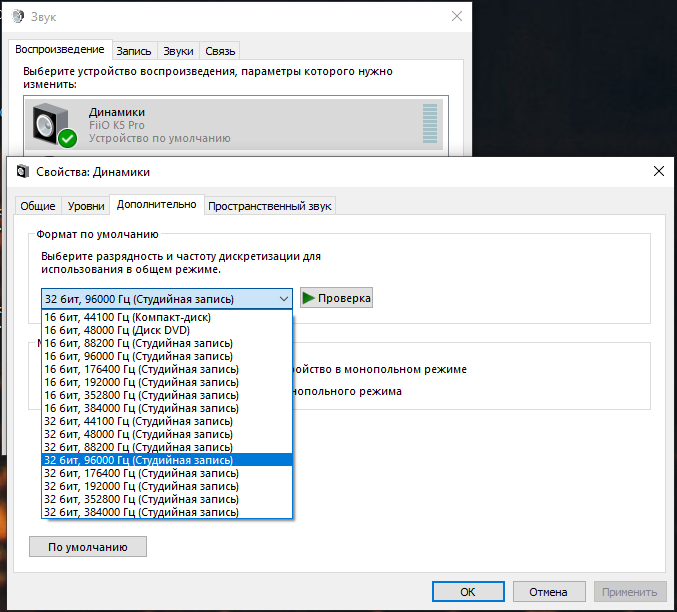This screenshot has width=677, height=612.
Task: Close the Свойства: Динамики dialog
Action: [x=659, y=171]
